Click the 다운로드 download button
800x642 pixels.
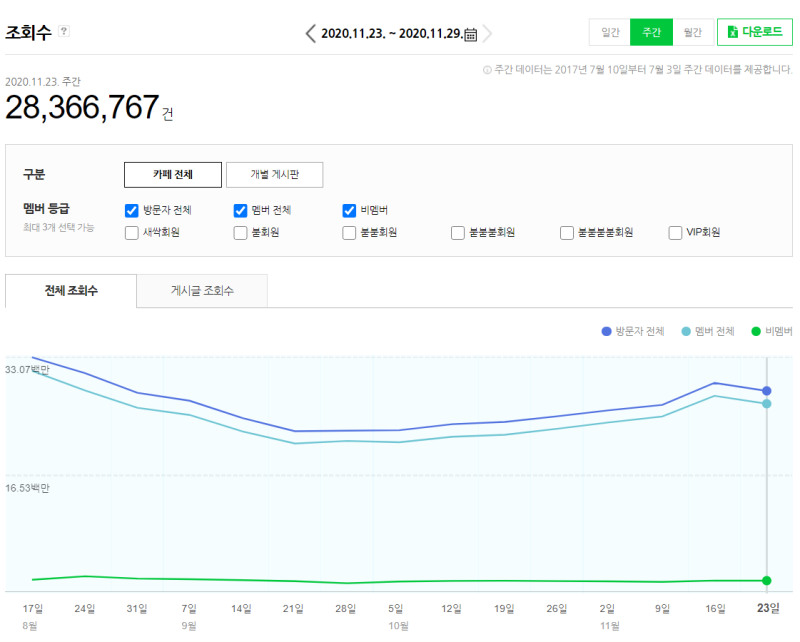[755, 32]
